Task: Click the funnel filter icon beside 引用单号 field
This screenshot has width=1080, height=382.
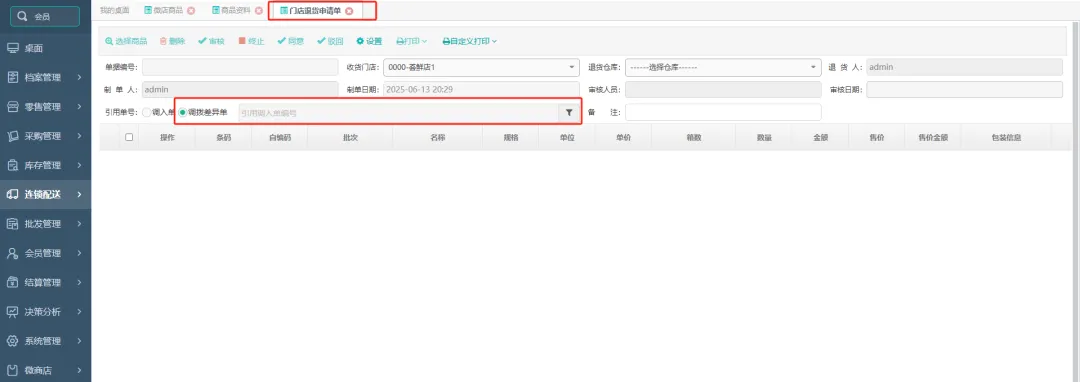Action: 569,112
